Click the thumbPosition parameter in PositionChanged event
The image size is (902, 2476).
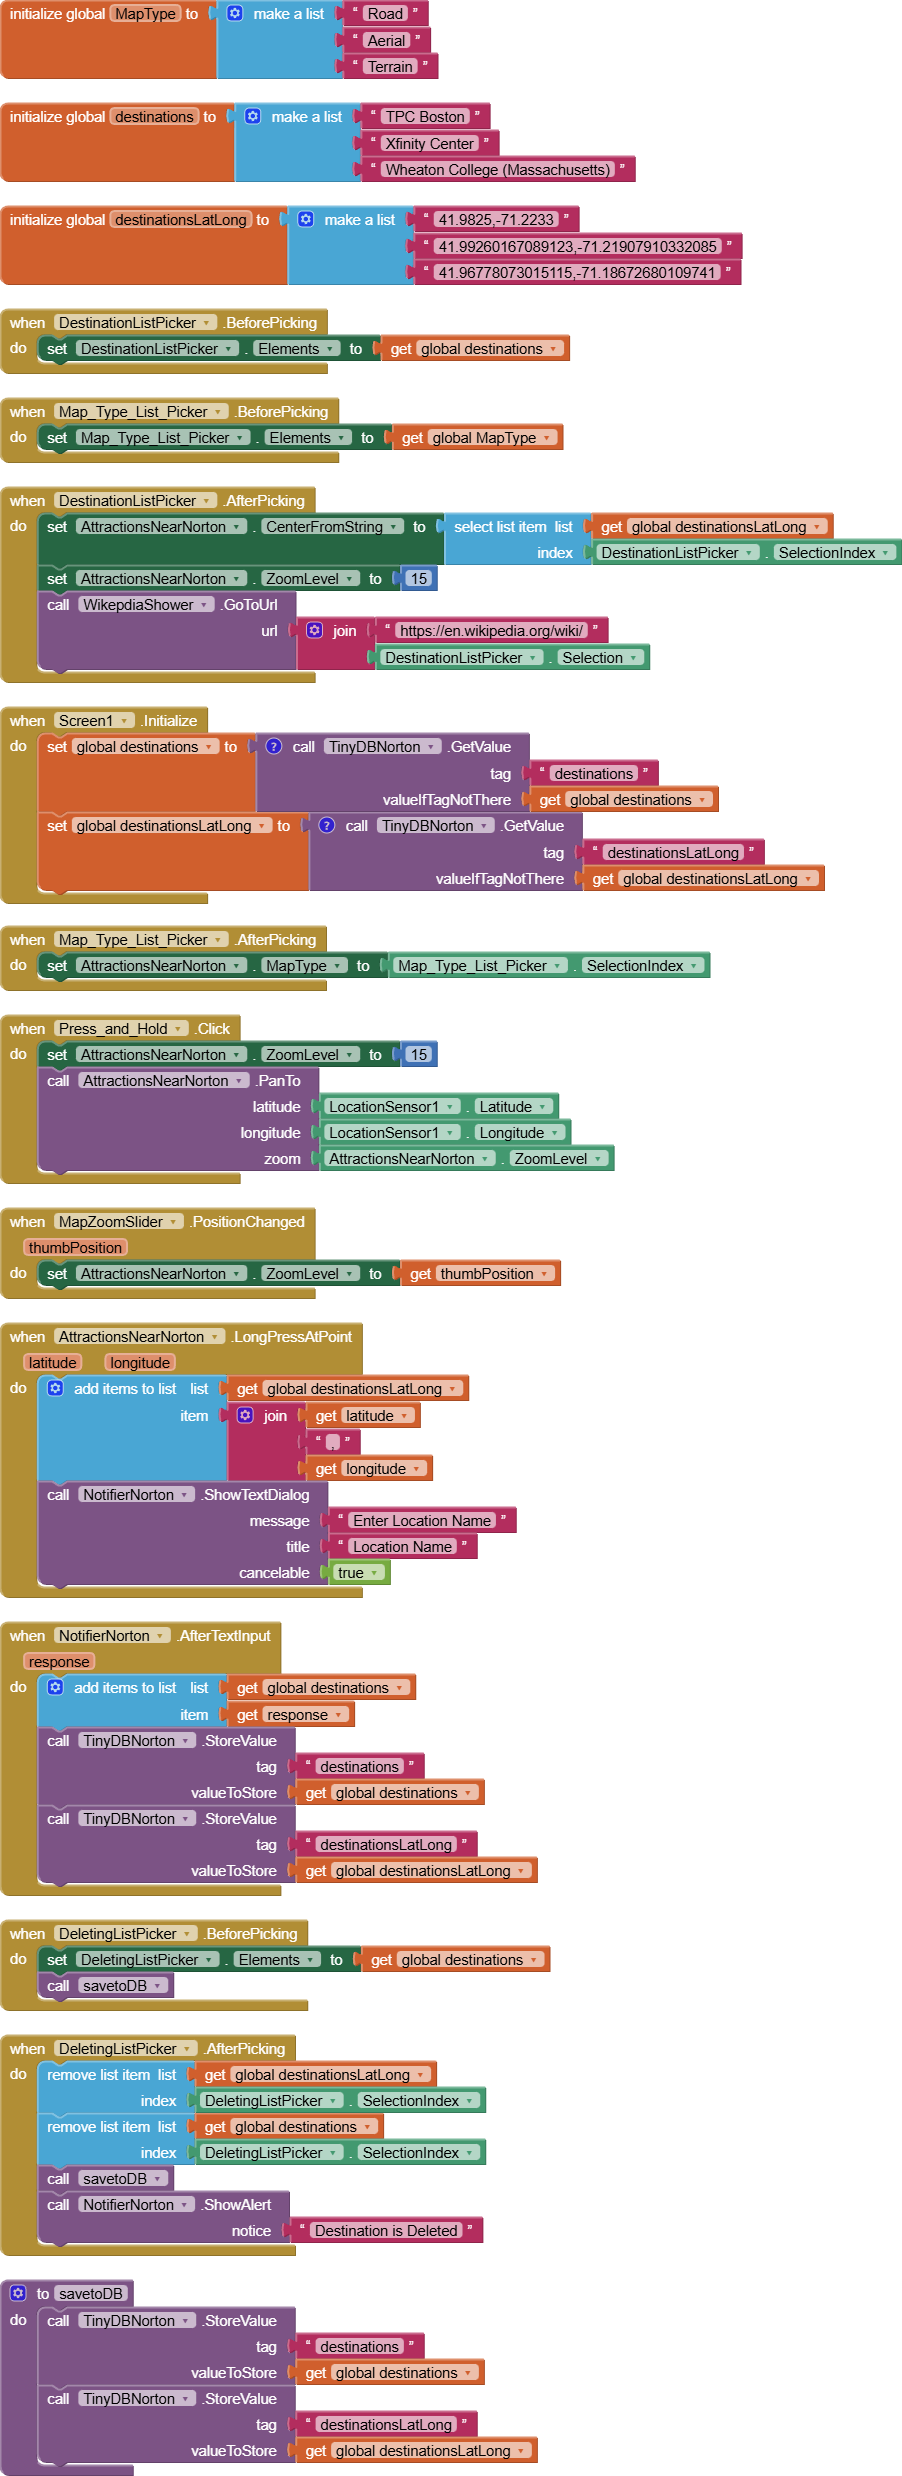click(75, 1248)
